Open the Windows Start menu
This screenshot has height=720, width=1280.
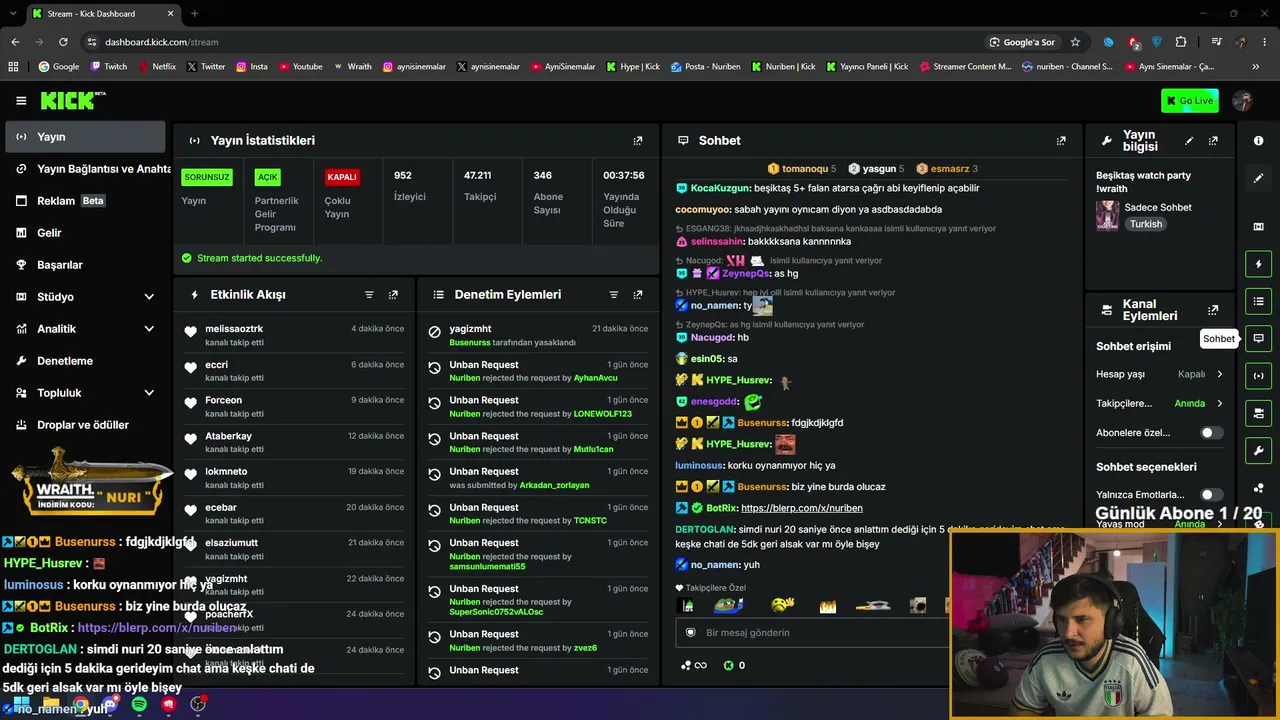[21, 705]
